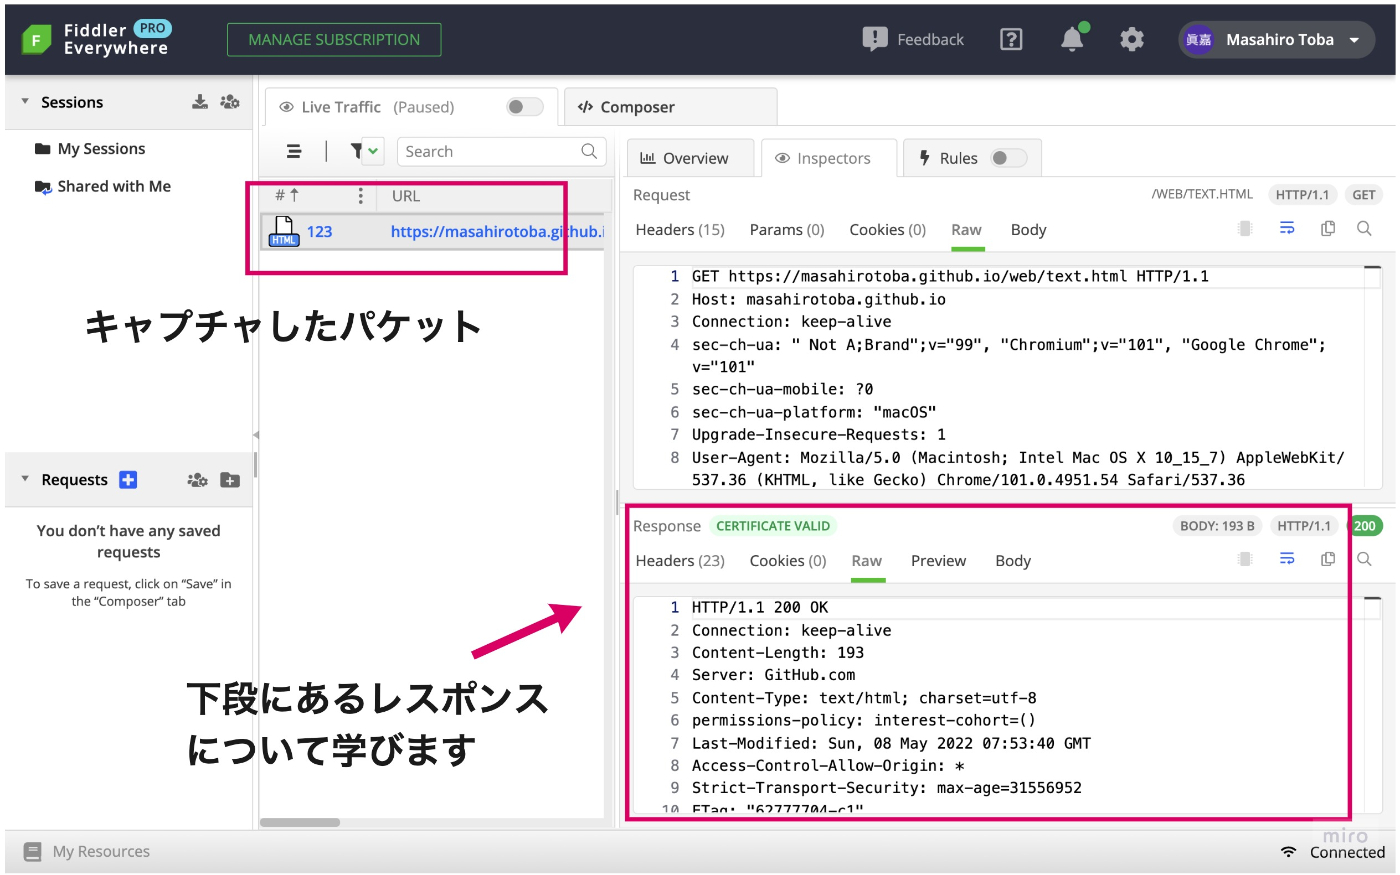Click the 200 status code badge
This screenshot has height=875, width=1400.
tap(1365, 526)
